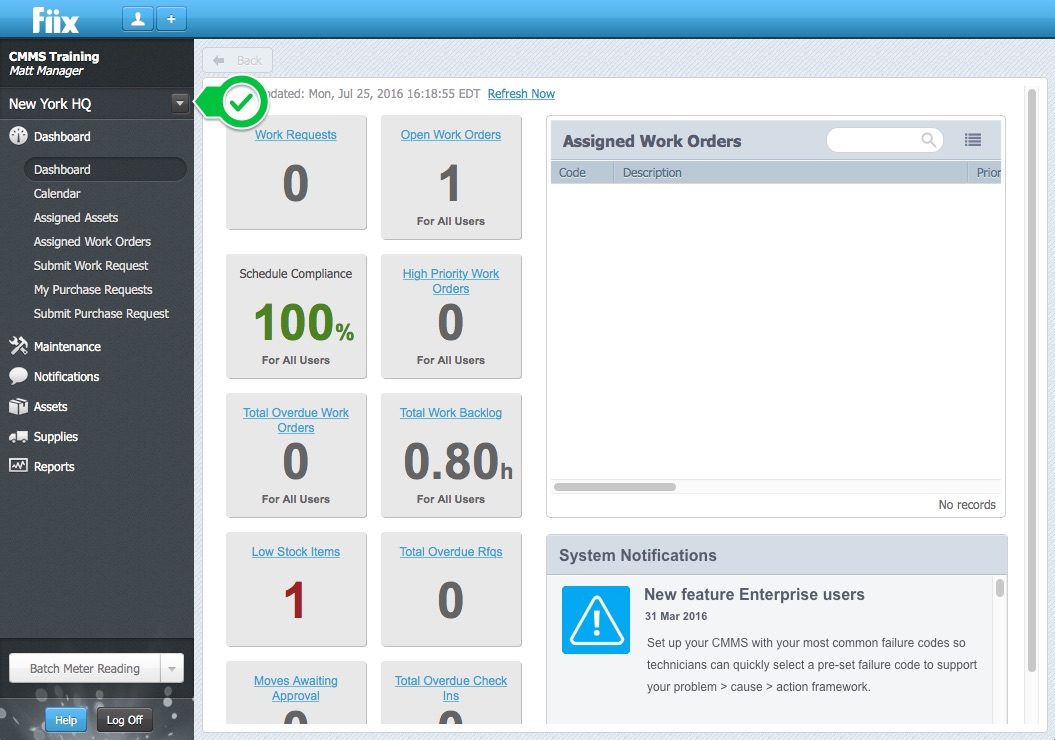Open Assigned Assets in the sidebar
Viewport: 1055px width, 740px height.
click(76, 218)
